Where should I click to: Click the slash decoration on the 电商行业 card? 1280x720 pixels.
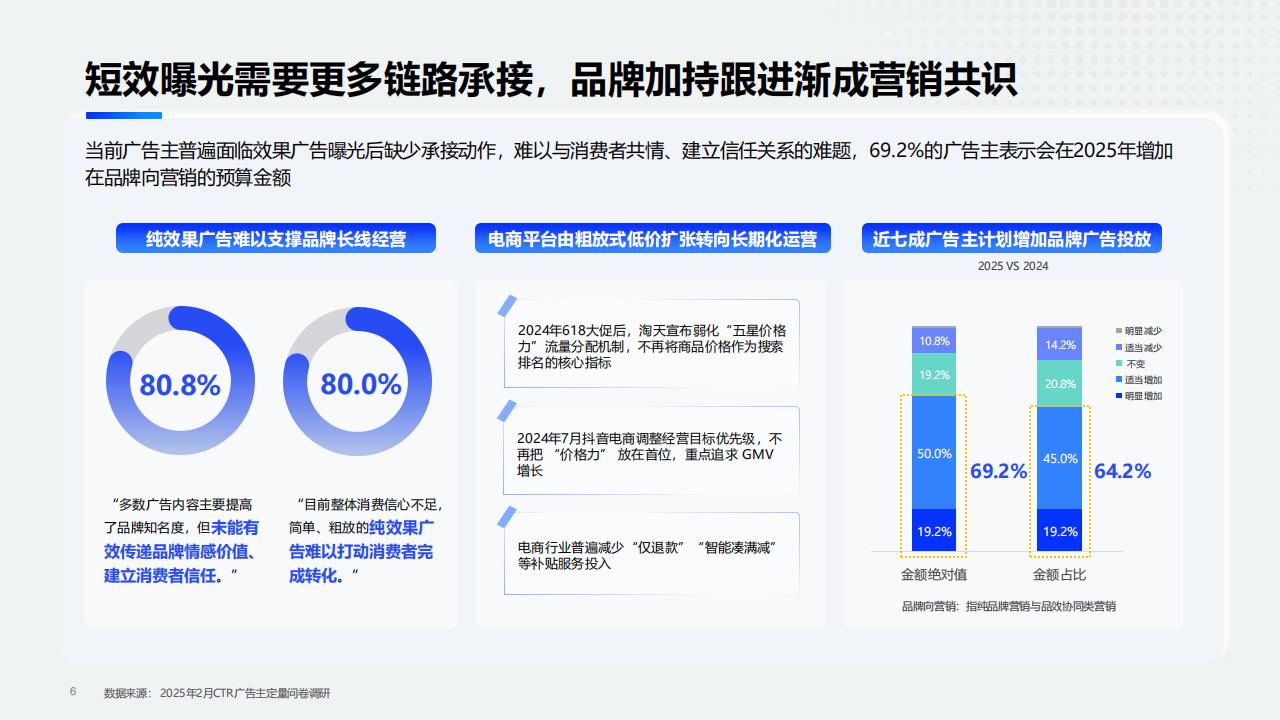507,516
